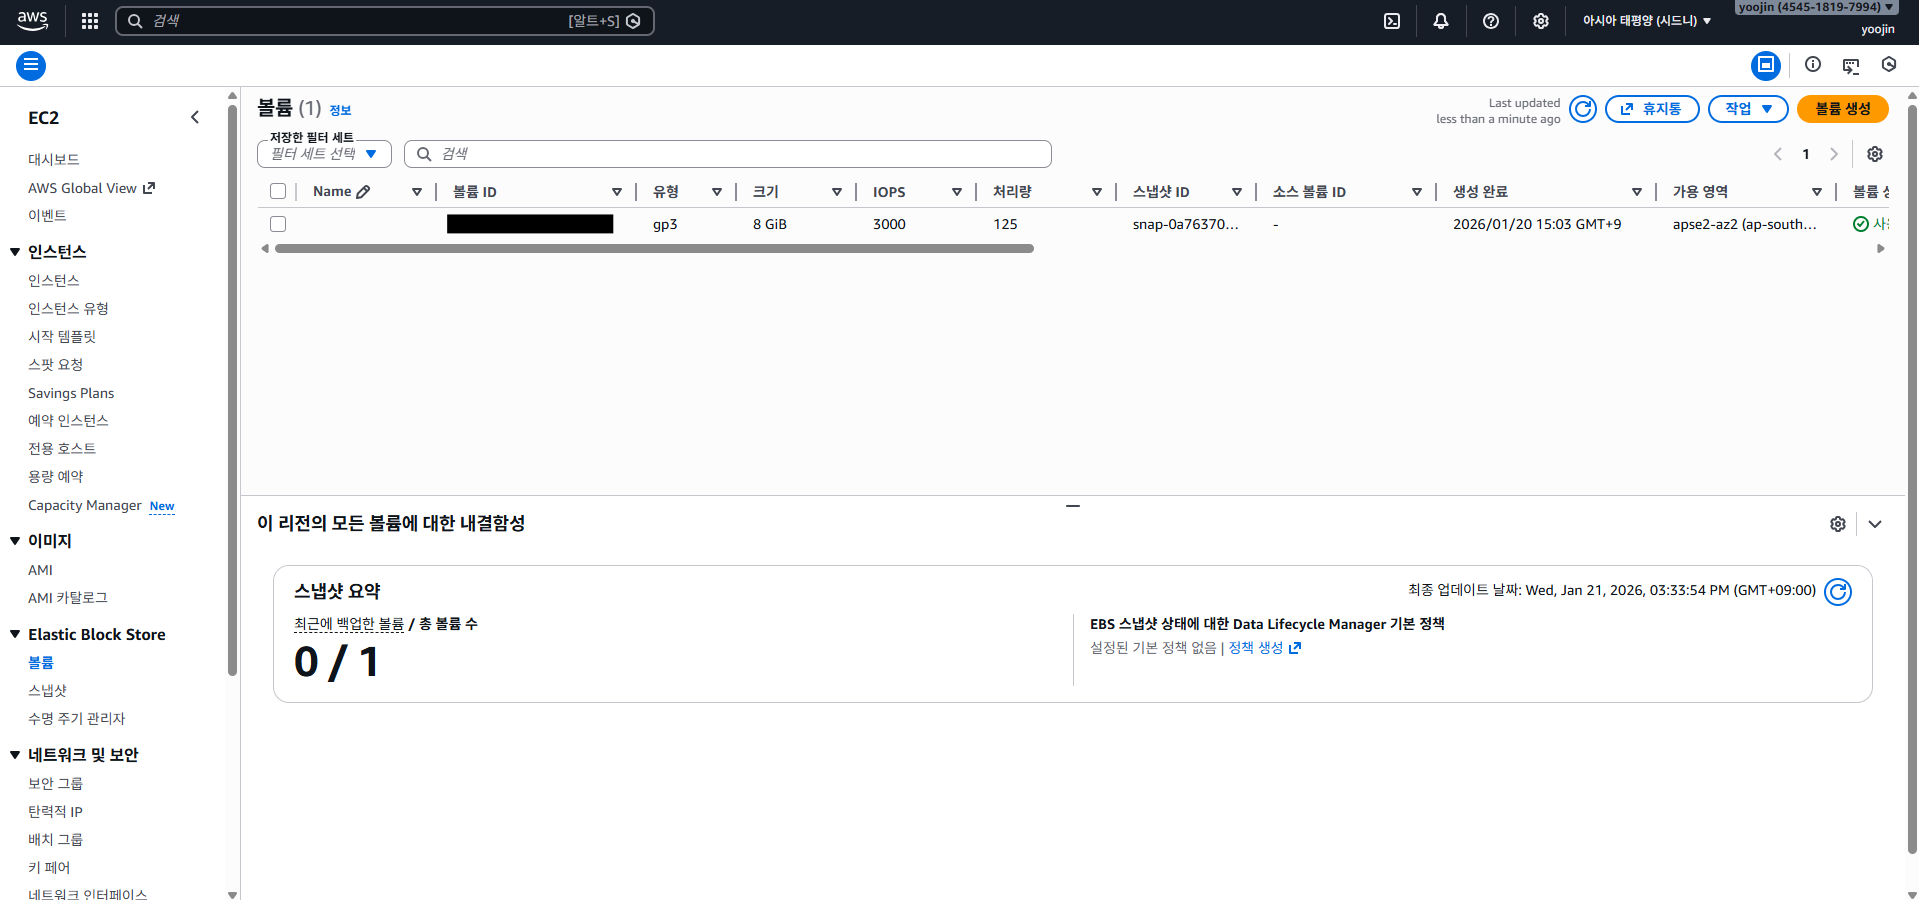The height and width of the screenshot is (900, 1919).
Task: Collapse the 인스턴스 sidebar section
Action: pyautogui.click(x=15, y=252)
